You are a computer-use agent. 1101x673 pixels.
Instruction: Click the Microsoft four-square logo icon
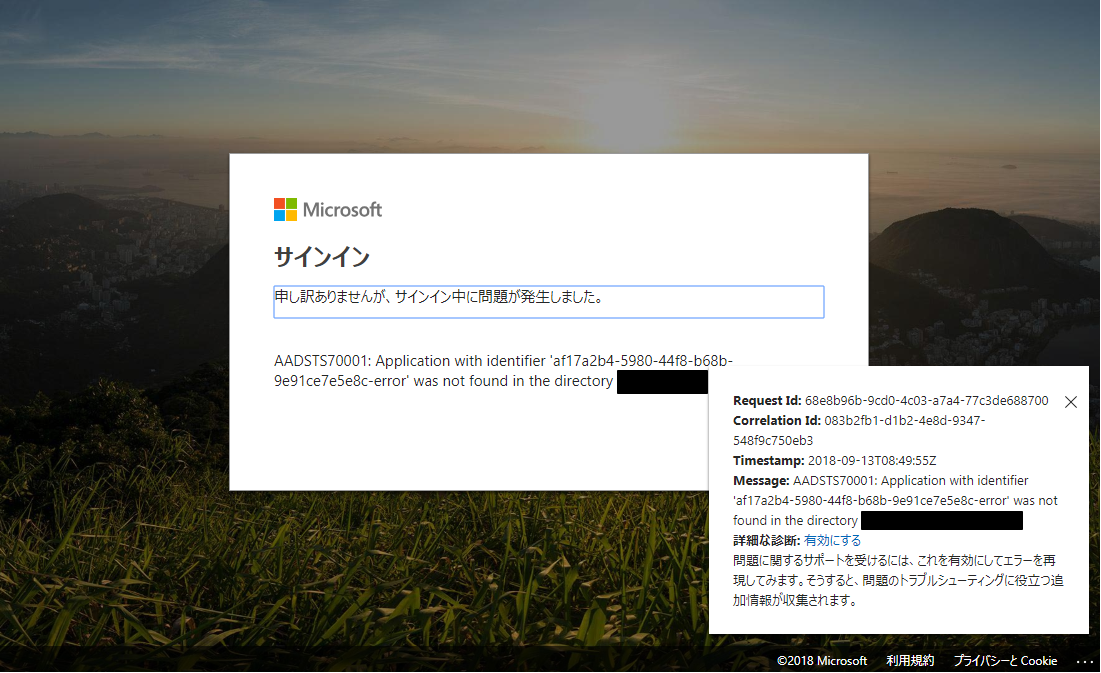click(x=285, y=209)
